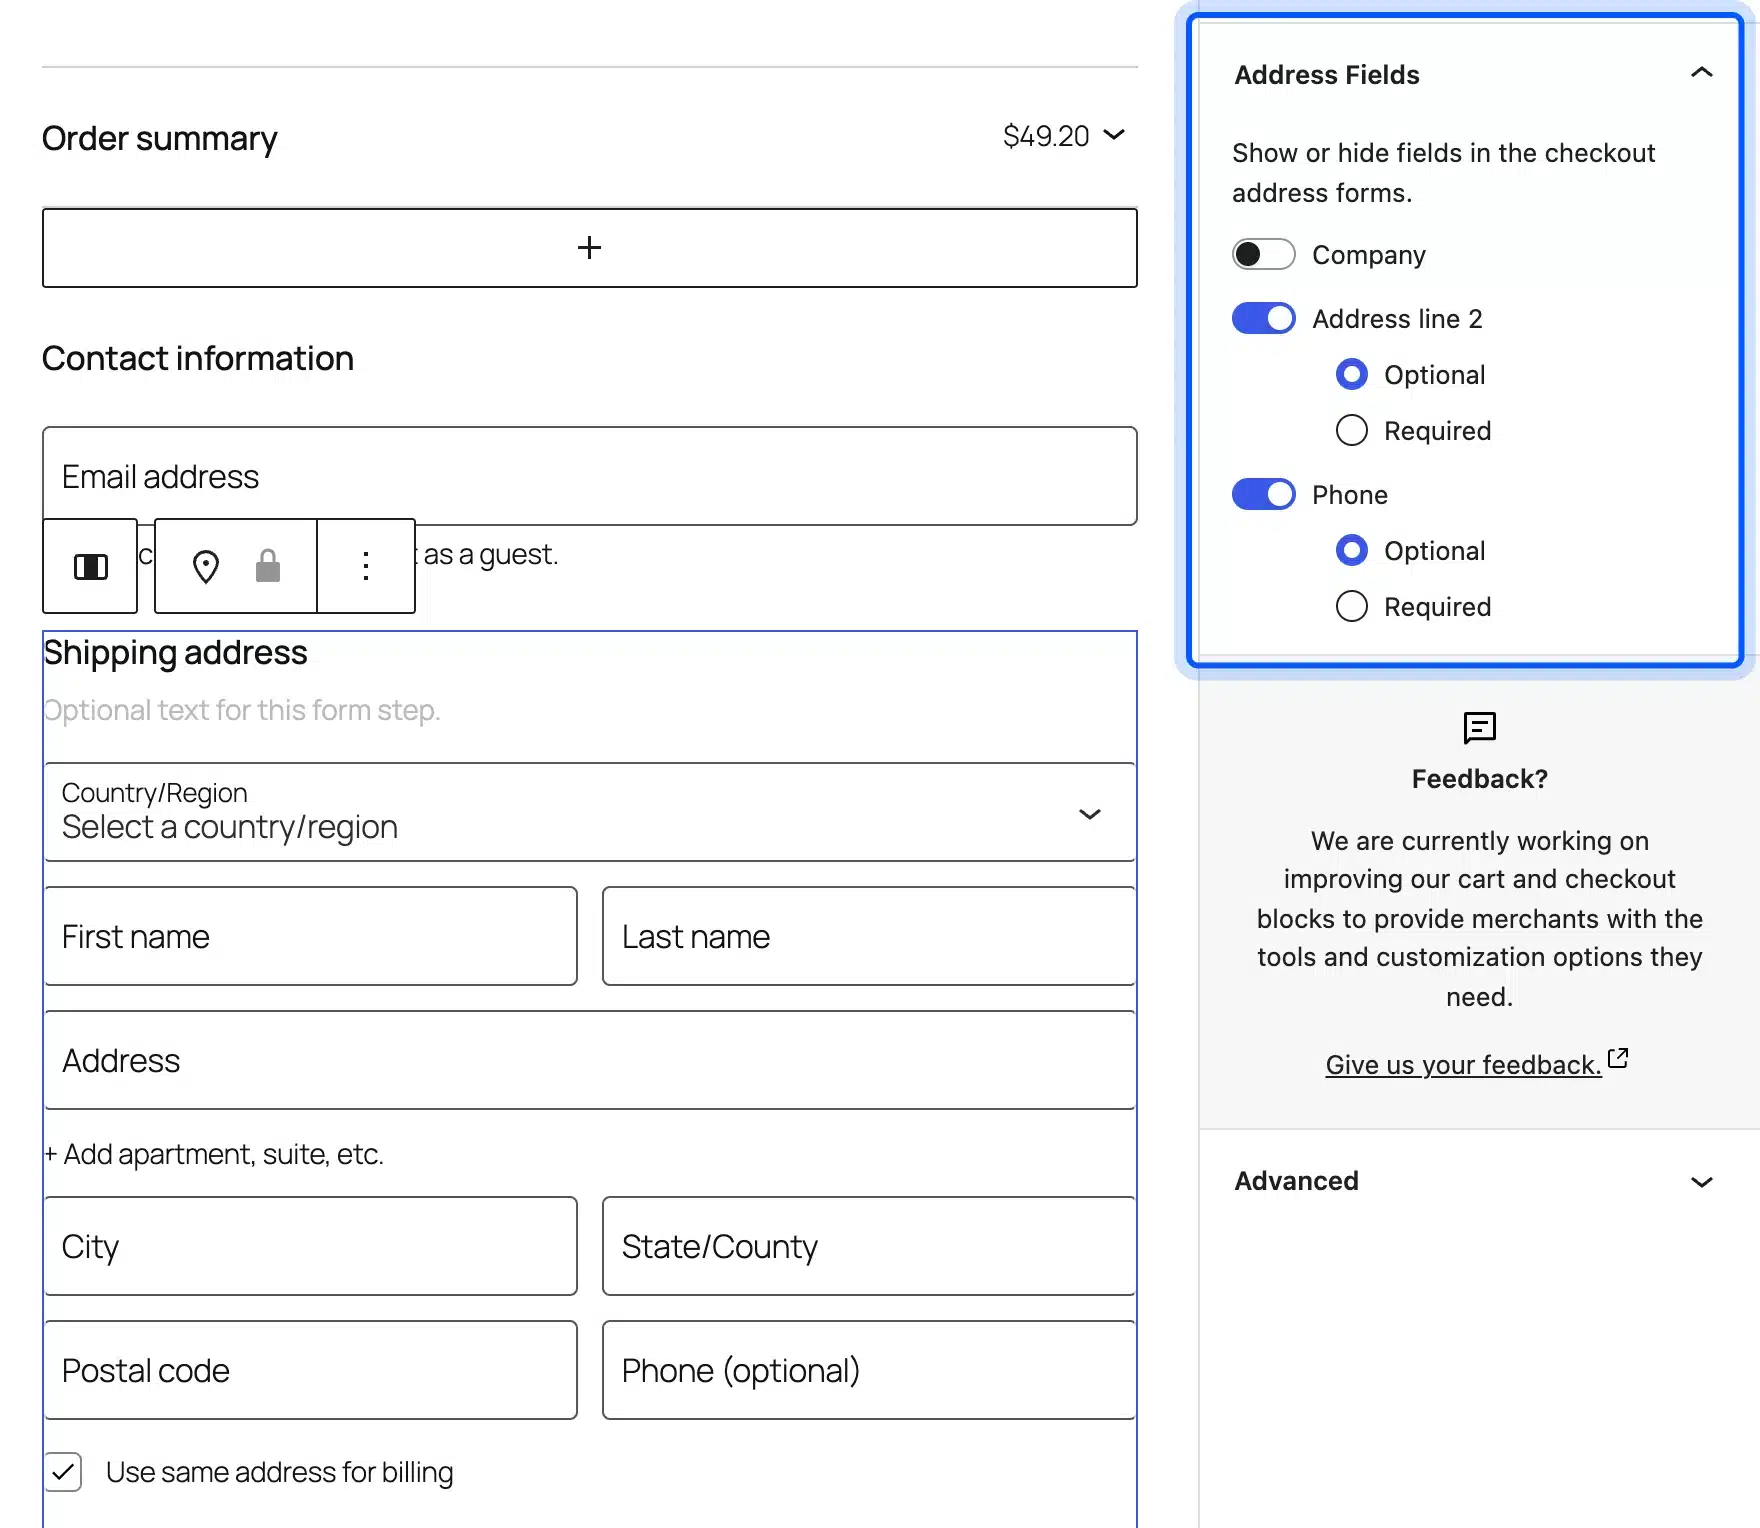Collapse the Address Fields panel

click(1702, 73)
